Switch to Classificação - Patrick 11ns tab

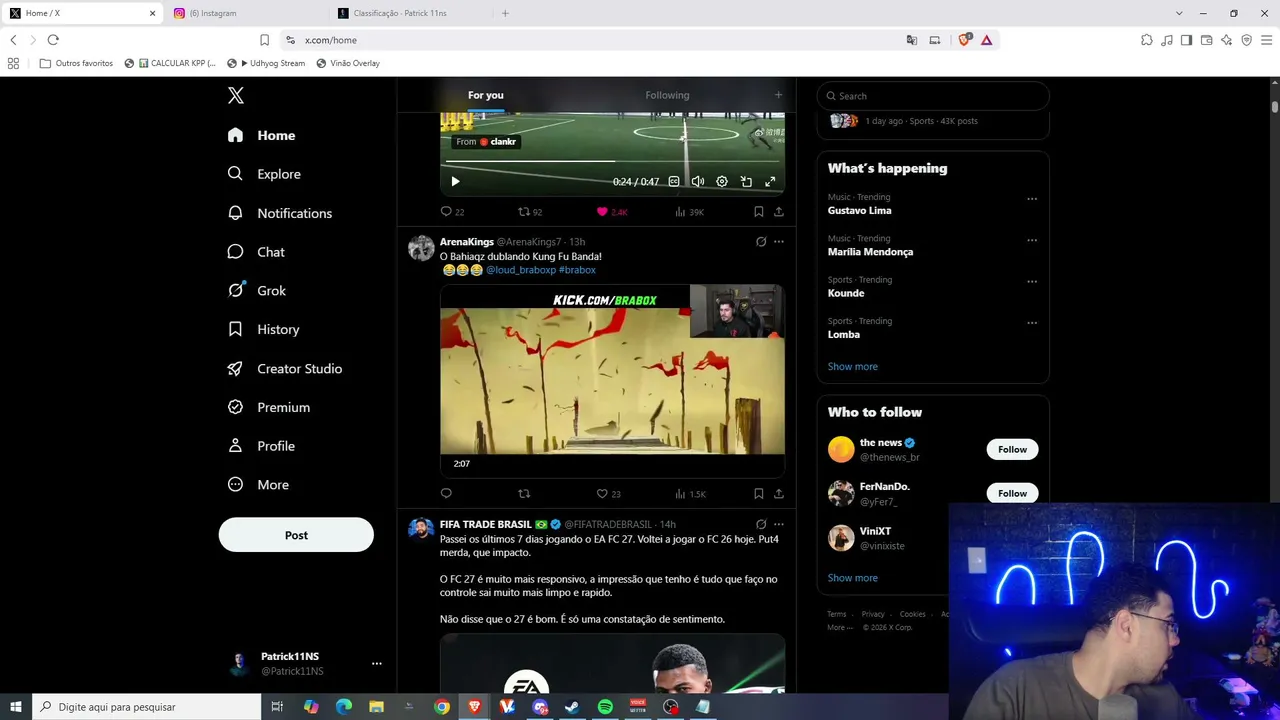tap(413, 13)
